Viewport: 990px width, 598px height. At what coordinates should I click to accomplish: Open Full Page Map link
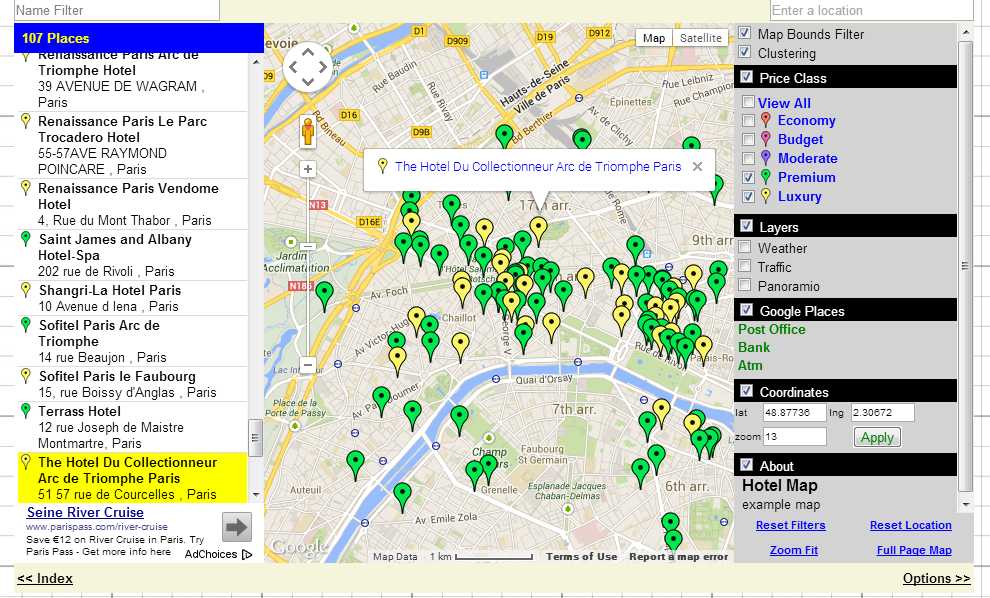pyautogui.click(x=914, y=551)
